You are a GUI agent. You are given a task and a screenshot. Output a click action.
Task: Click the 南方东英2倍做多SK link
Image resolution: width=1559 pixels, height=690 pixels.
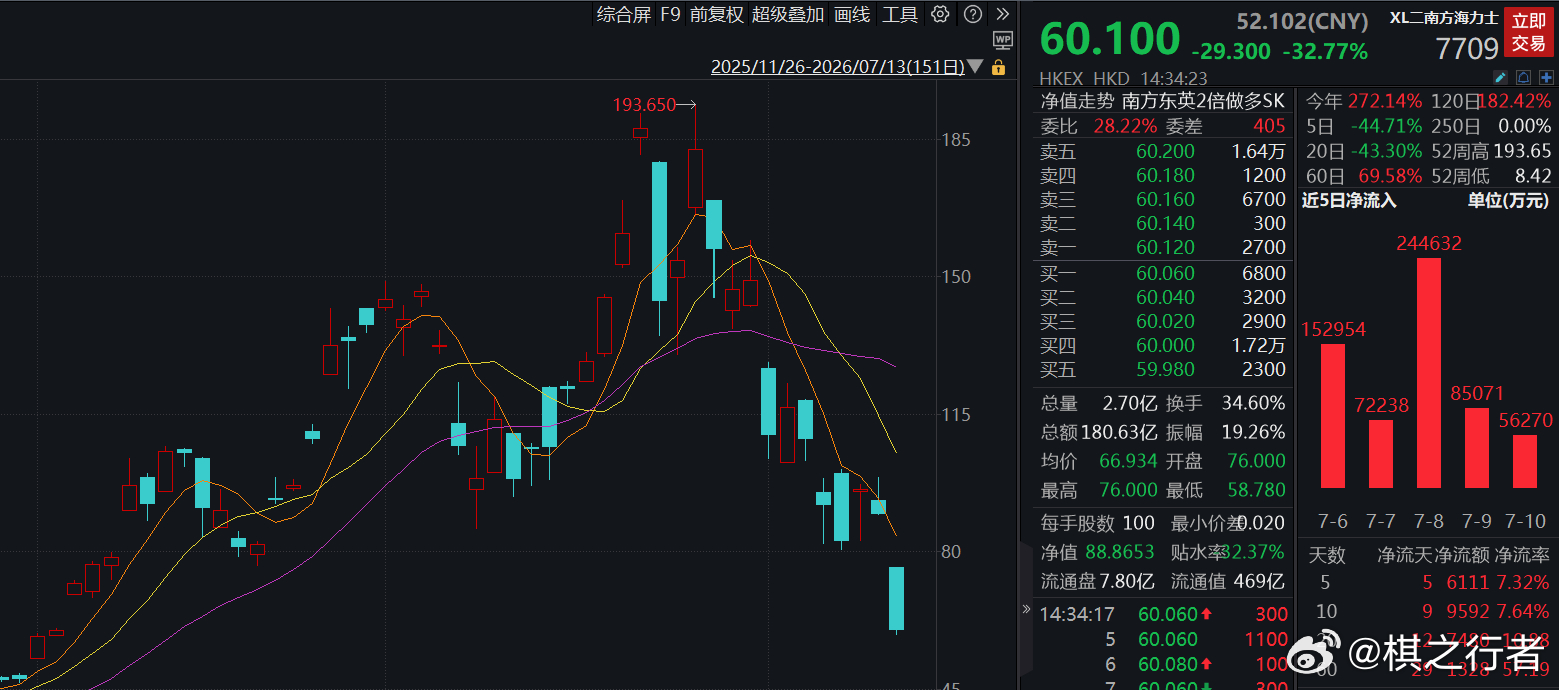click(1204, 101)
